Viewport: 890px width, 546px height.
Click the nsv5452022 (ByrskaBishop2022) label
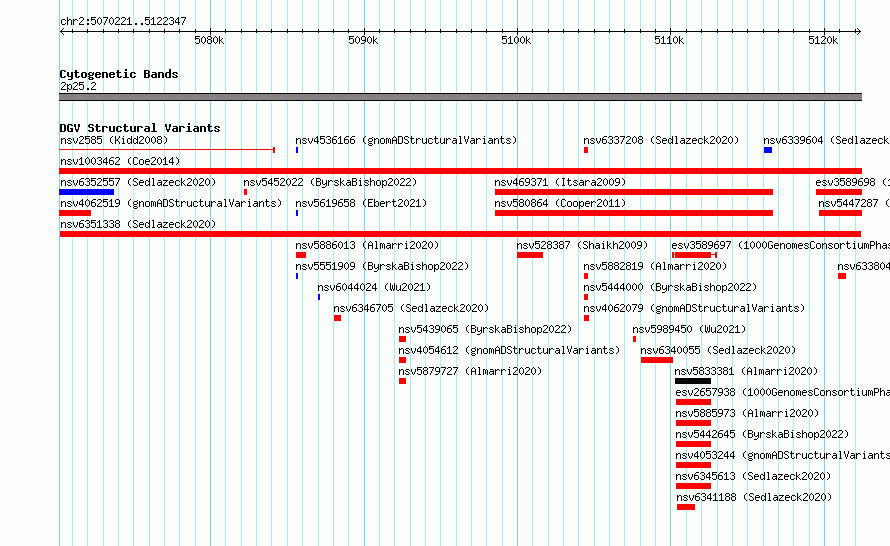coord(330,182)
